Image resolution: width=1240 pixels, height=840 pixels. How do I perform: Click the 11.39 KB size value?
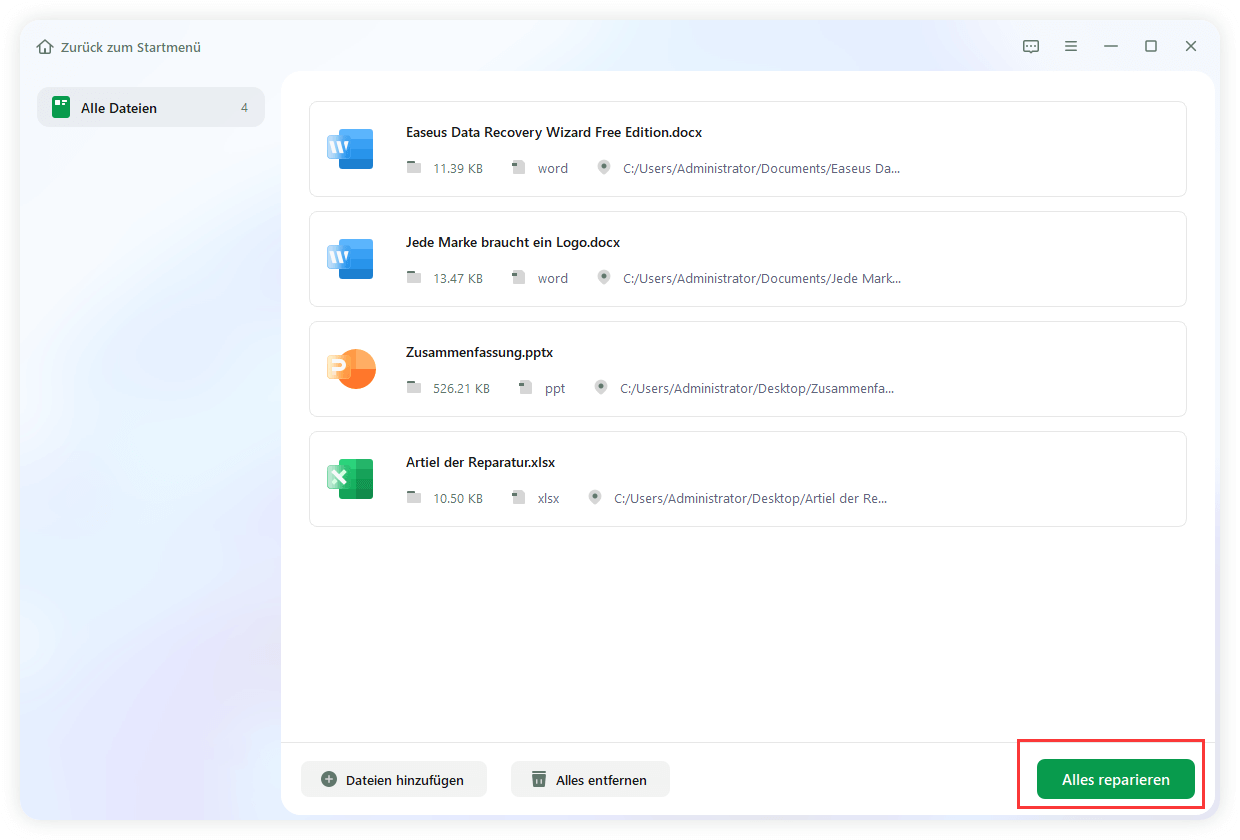click(458, 168)
